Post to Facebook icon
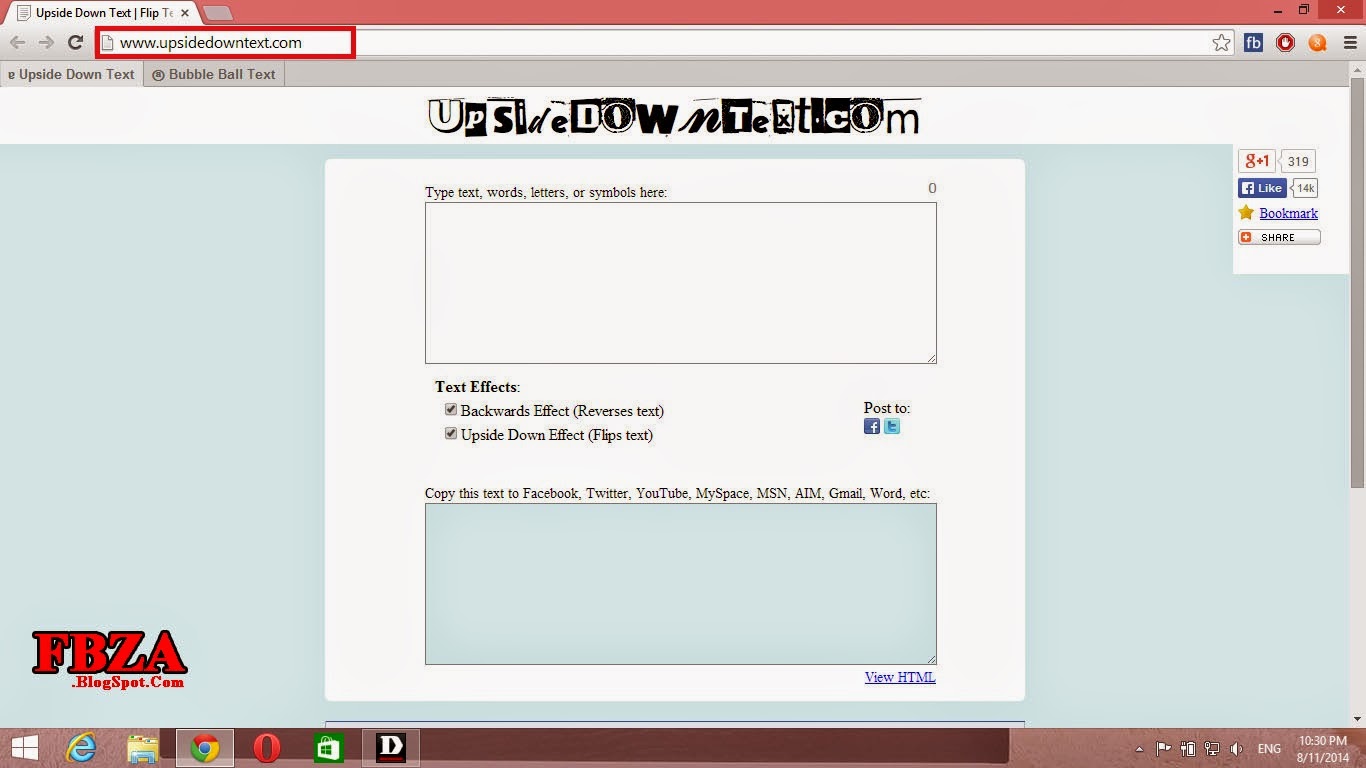Viewport: 1366px width, 768px height. coord(872,426)
